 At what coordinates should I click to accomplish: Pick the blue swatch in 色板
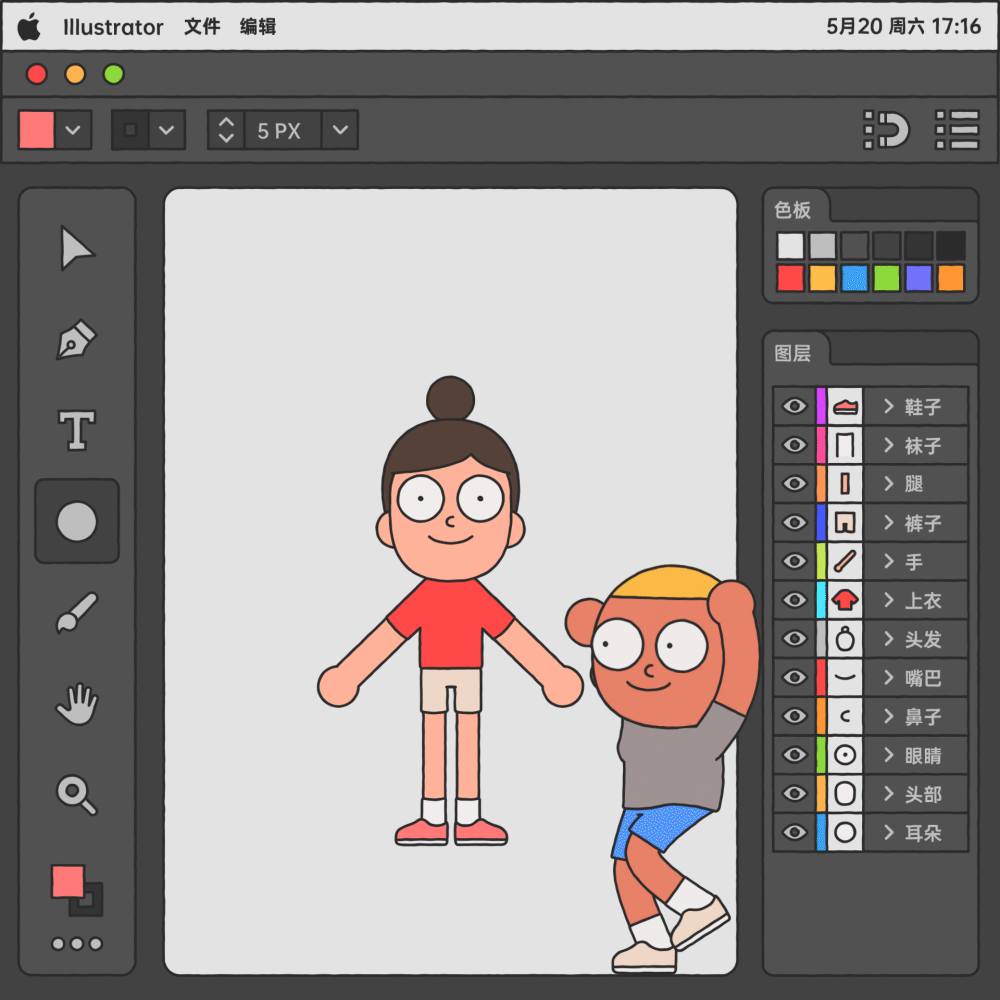pyautogui.click(x=855, y=278)
